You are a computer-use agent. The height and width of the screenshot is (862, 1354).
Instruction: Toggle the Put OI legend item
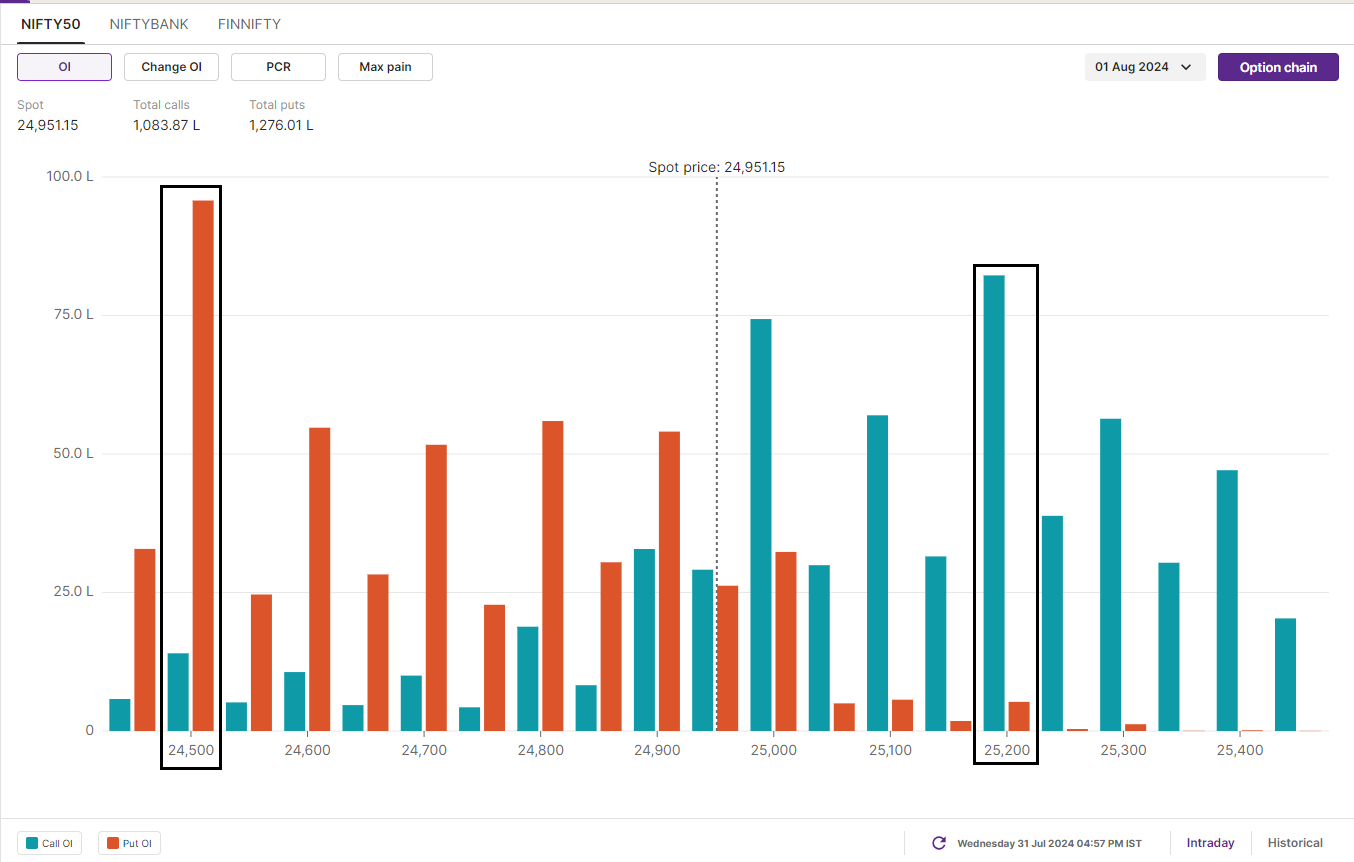point(130,844)
